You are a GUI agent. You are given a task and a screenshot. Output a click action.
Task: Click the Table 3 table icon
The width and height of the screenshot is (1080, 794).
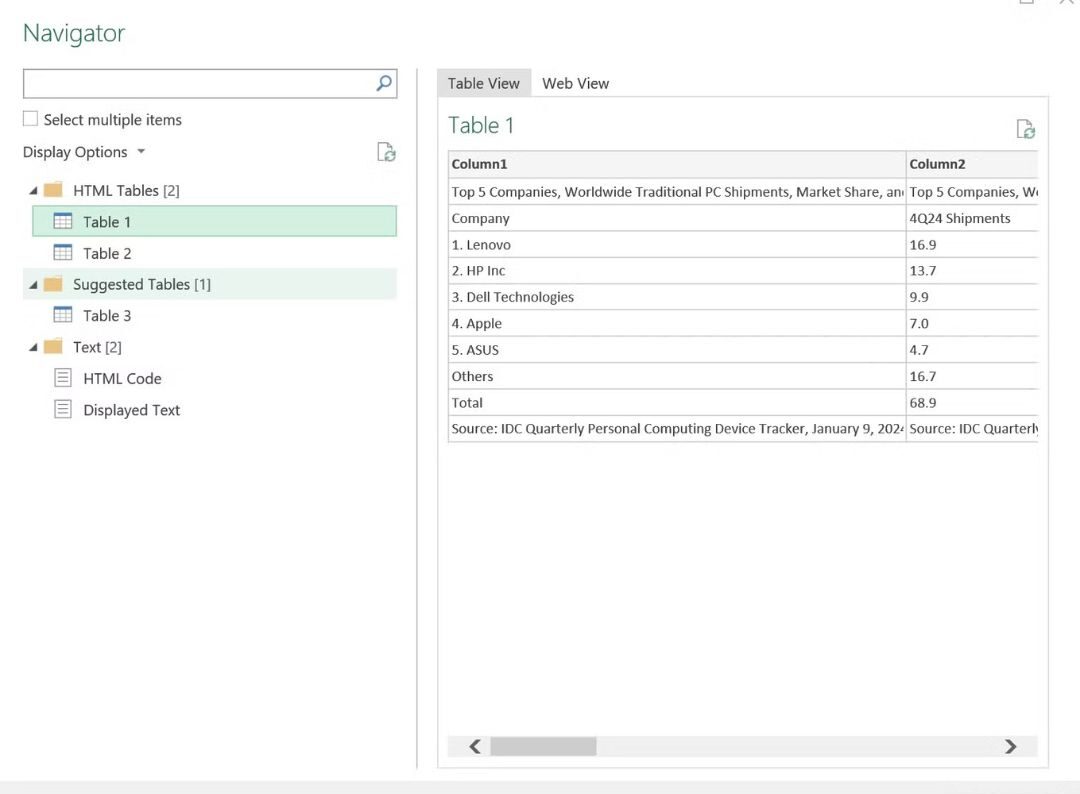(x=63, y=315)
